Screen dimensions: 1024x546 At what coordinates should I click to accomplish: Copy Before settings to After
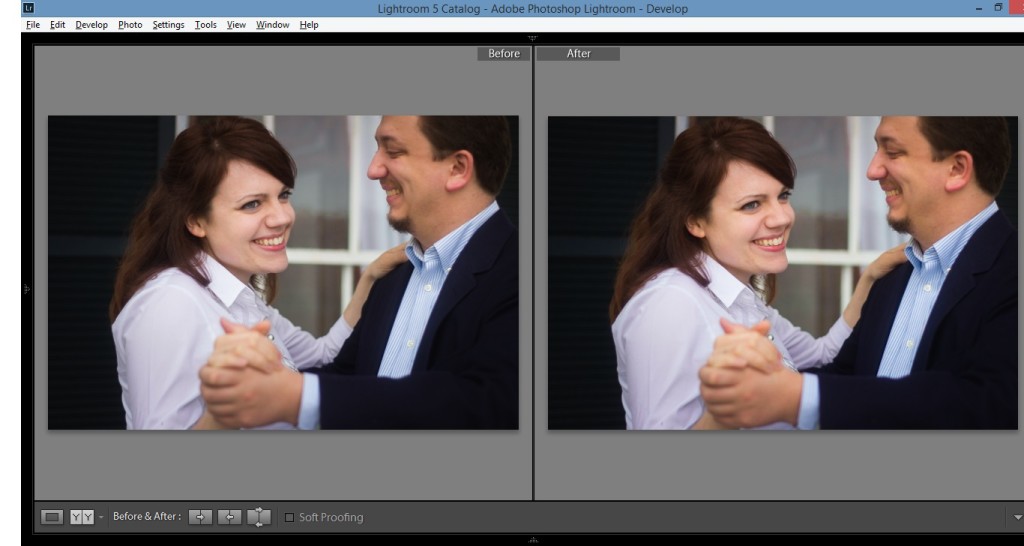[201, 517]
